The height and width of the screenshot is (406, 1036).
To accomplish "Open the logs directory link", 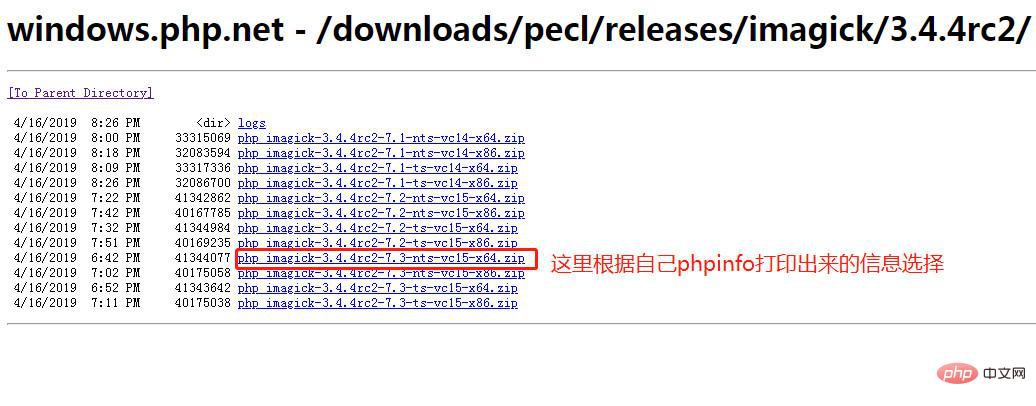I will click(x=252, y=124).
